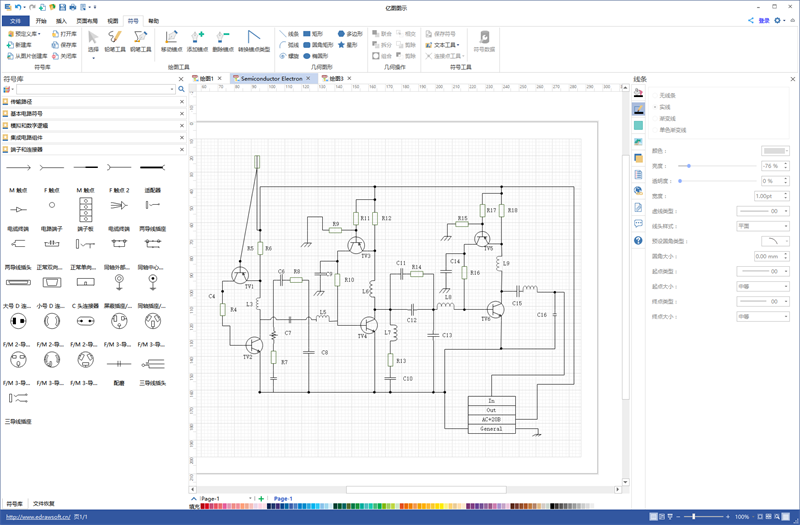
Task: Open the comment bubble panel icon
Action: (x=638, y=223)
